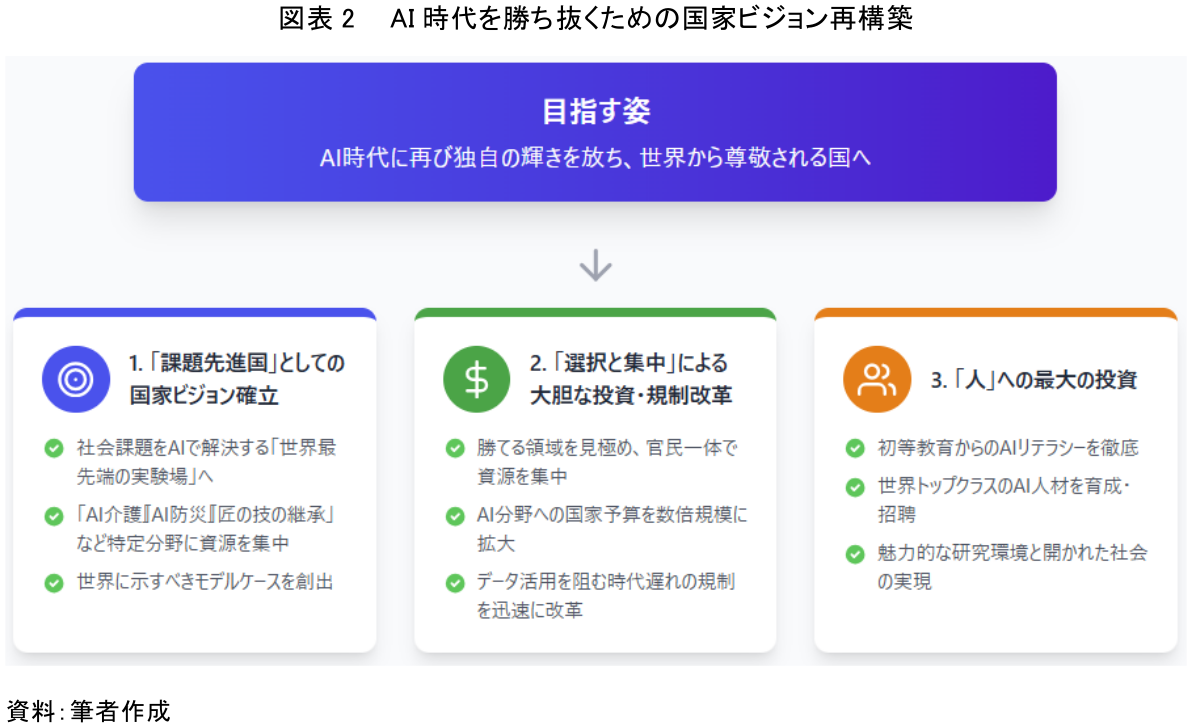
Task: Click the green dollar sign icon
Action: coord(477,379)
